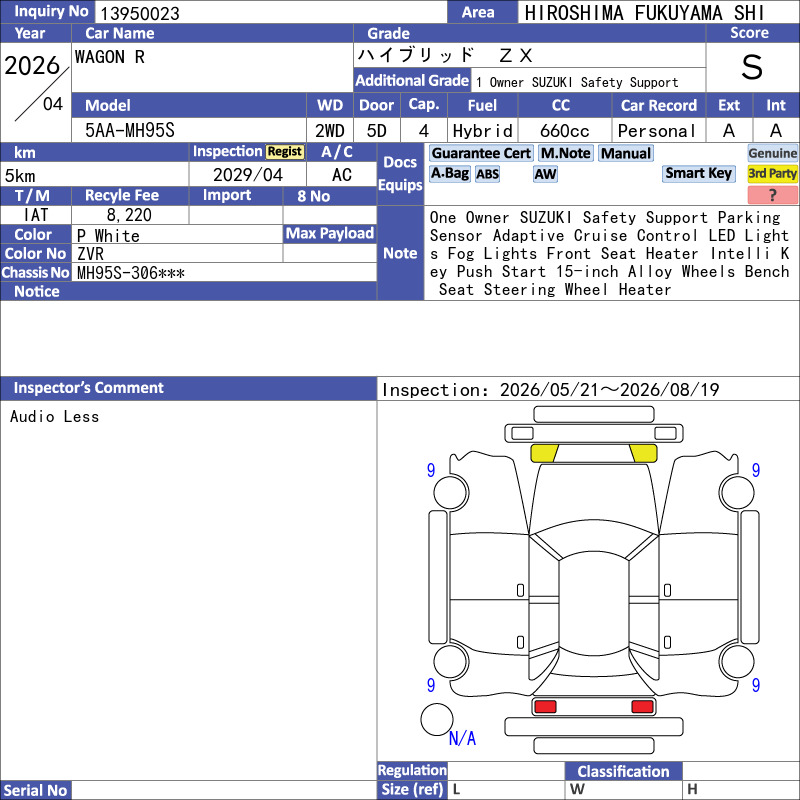Click the right red taillight marker
Screen dimensions: 800x800
[642, 707]
